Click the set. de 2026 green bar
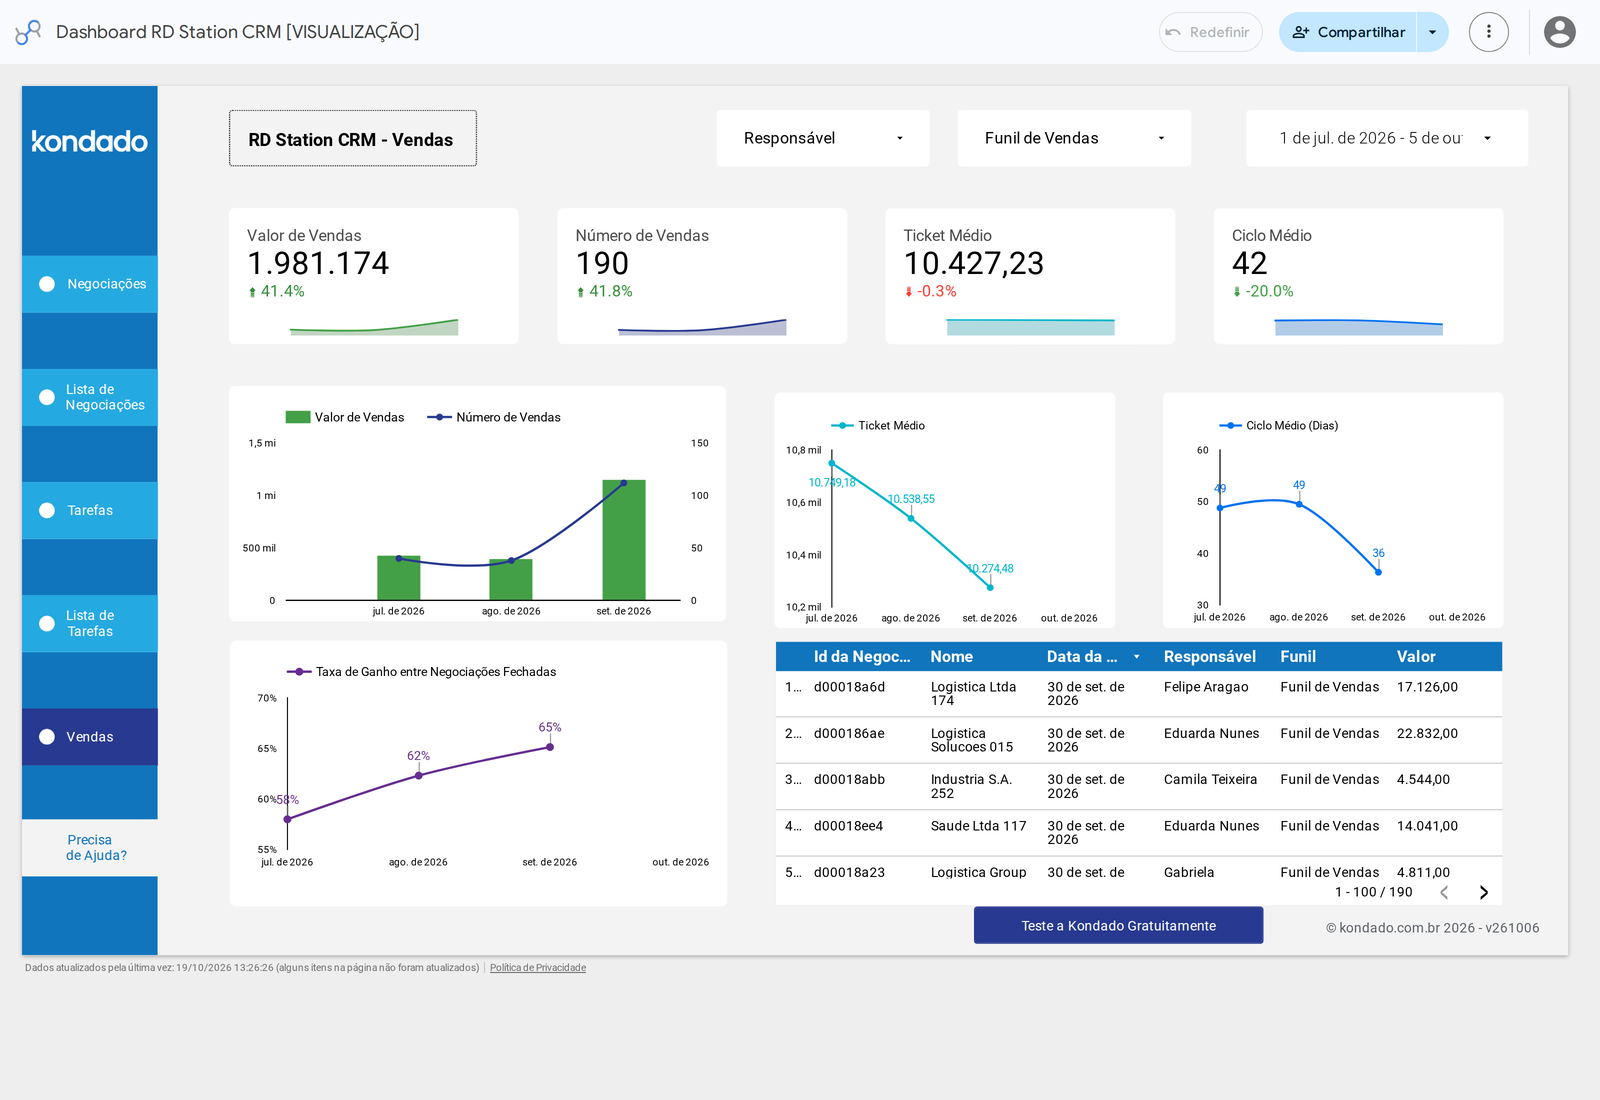 pos(624,540)
